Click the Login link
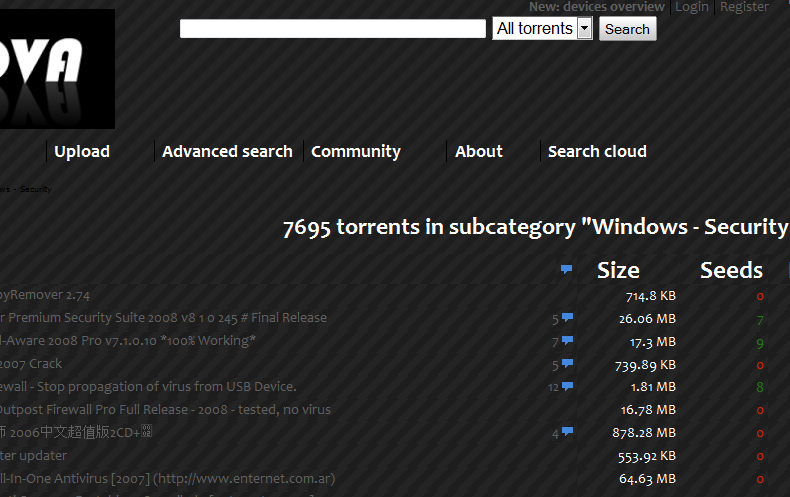Screen dimensions: 790x497 pos(691,7)
